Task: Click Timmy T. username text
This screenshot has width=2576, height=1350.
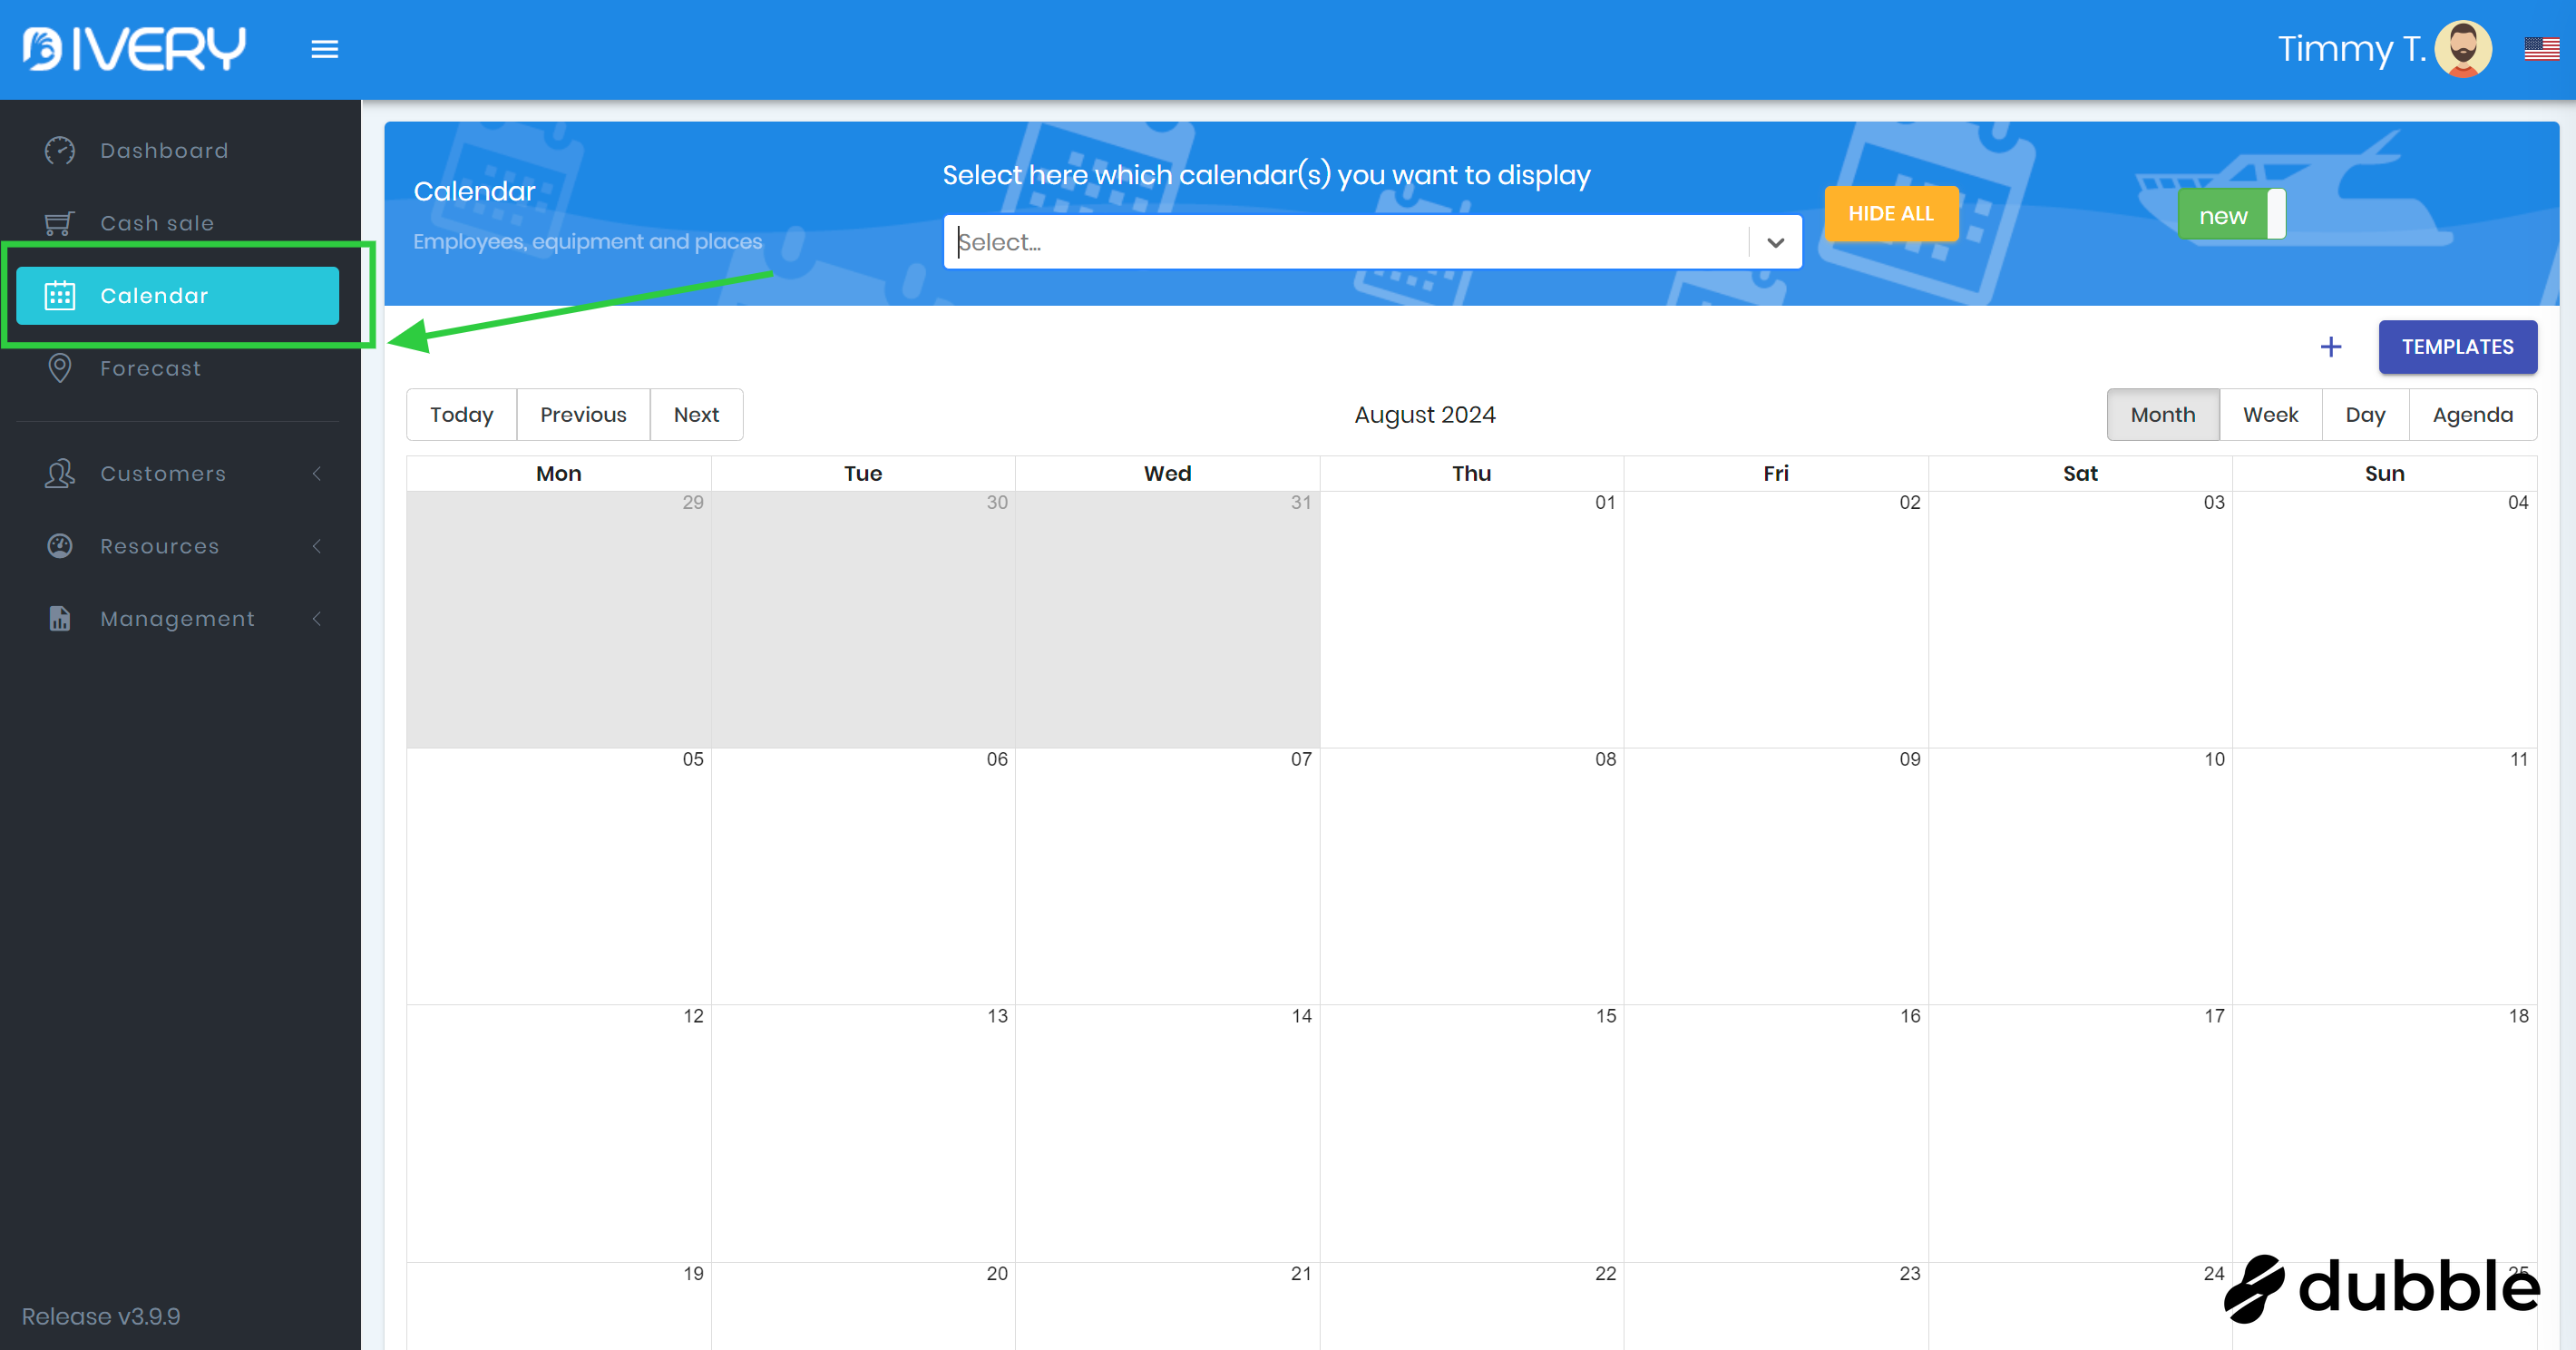Action: click(x=2351, y=49)
